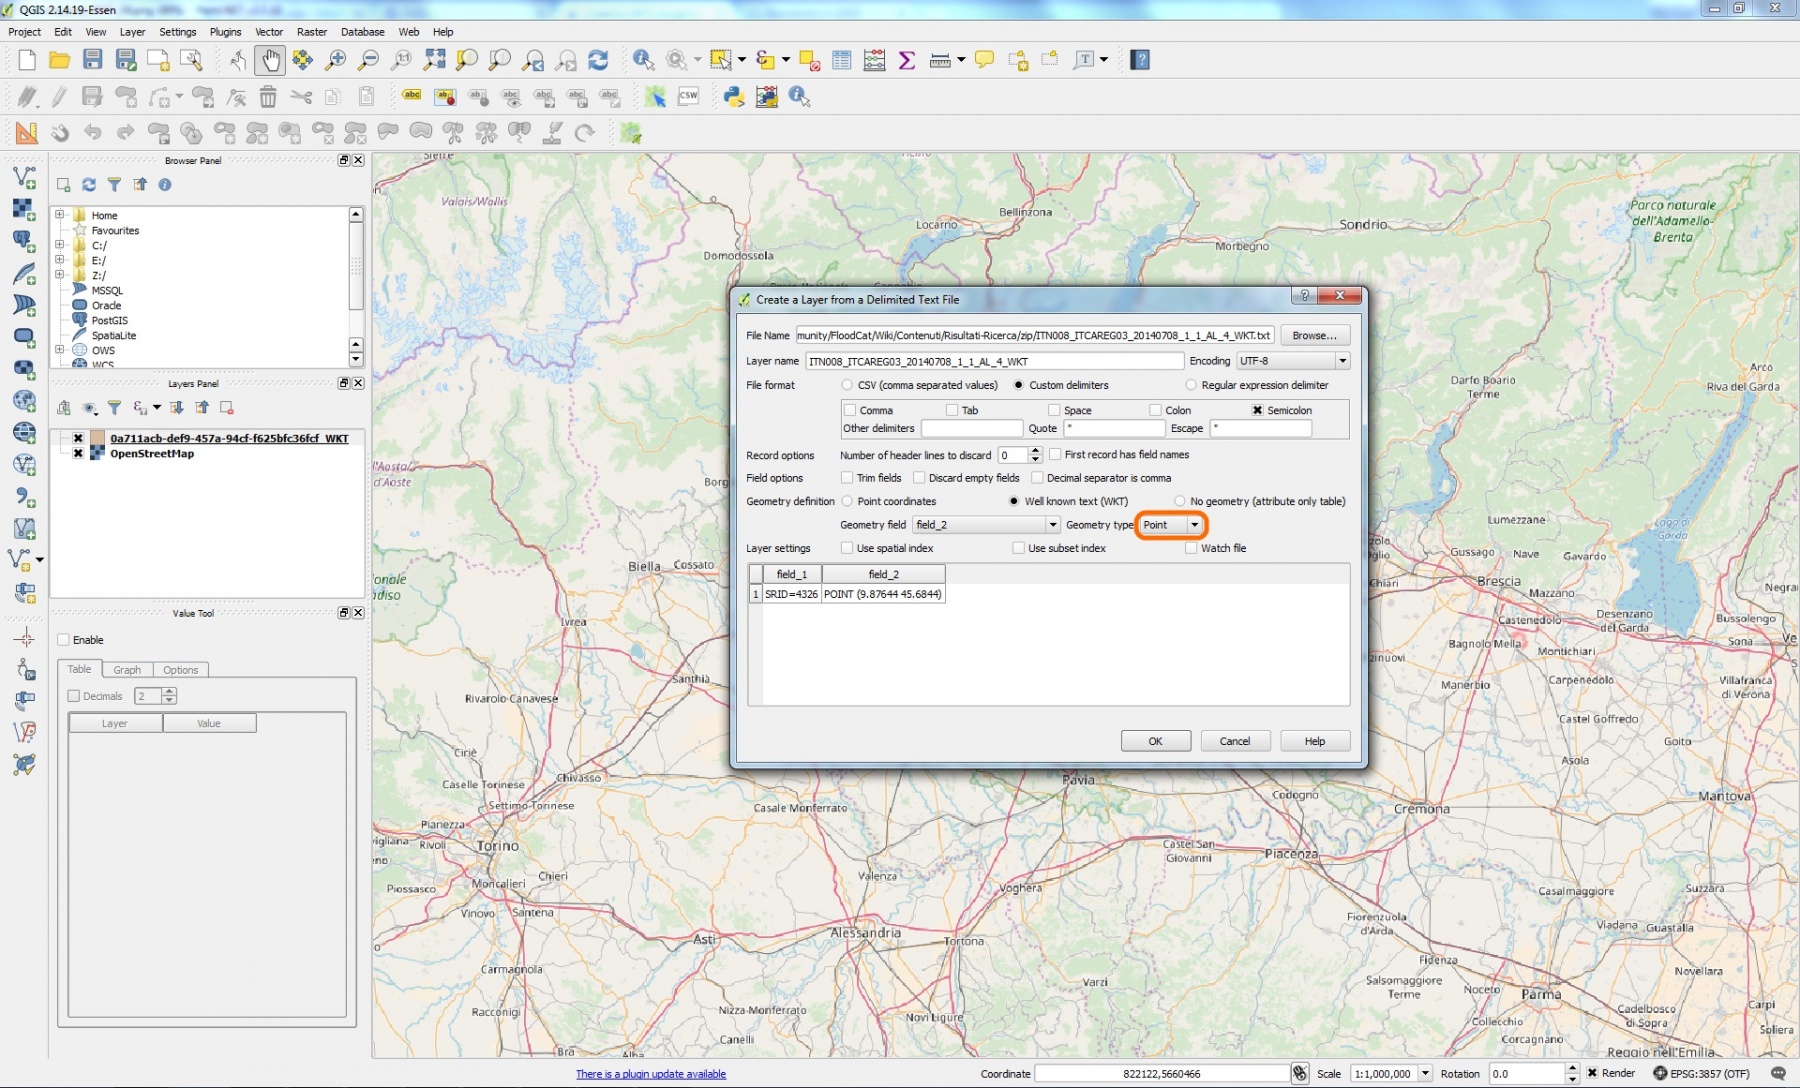Launch the MetaSearch CSW catalog tool
Viewport: 1800px width, 1088px height.
click(x=688, y=96)
